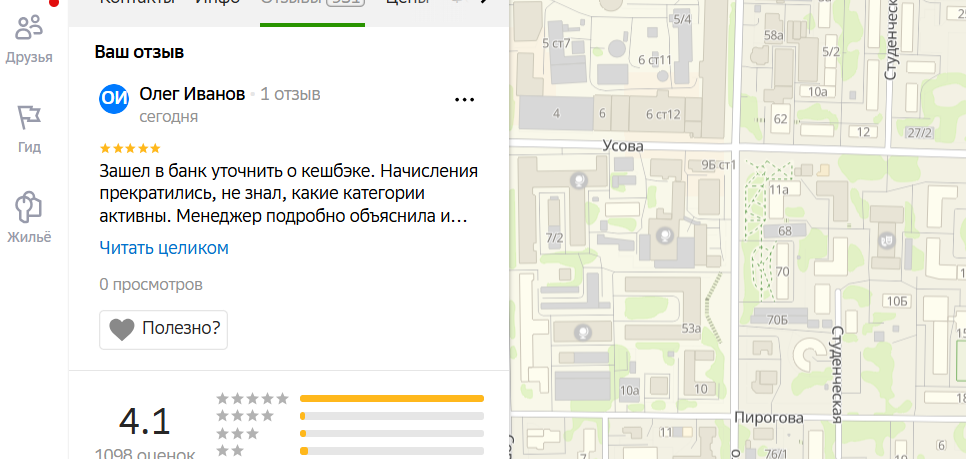Click the 0 просмотров view counter
Viewport: 966px width, 459px height.
point(151,285)
